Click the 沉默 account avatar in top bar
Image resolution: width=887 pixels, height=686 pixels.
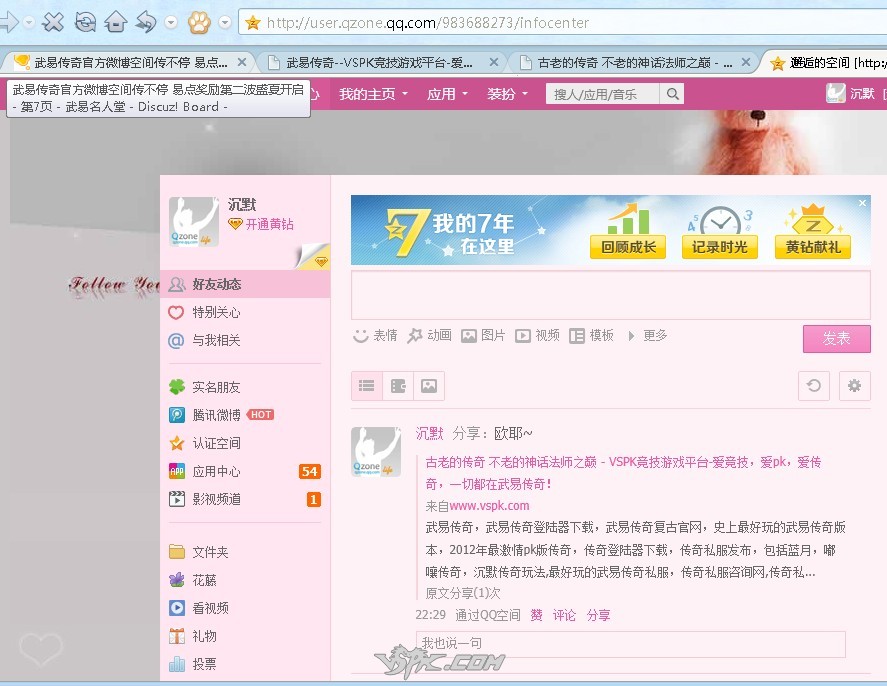click(836, 93)
